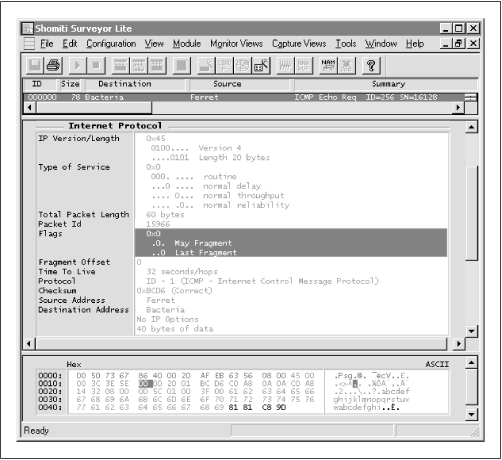Open the Window menu

click(x=381, y=44)
